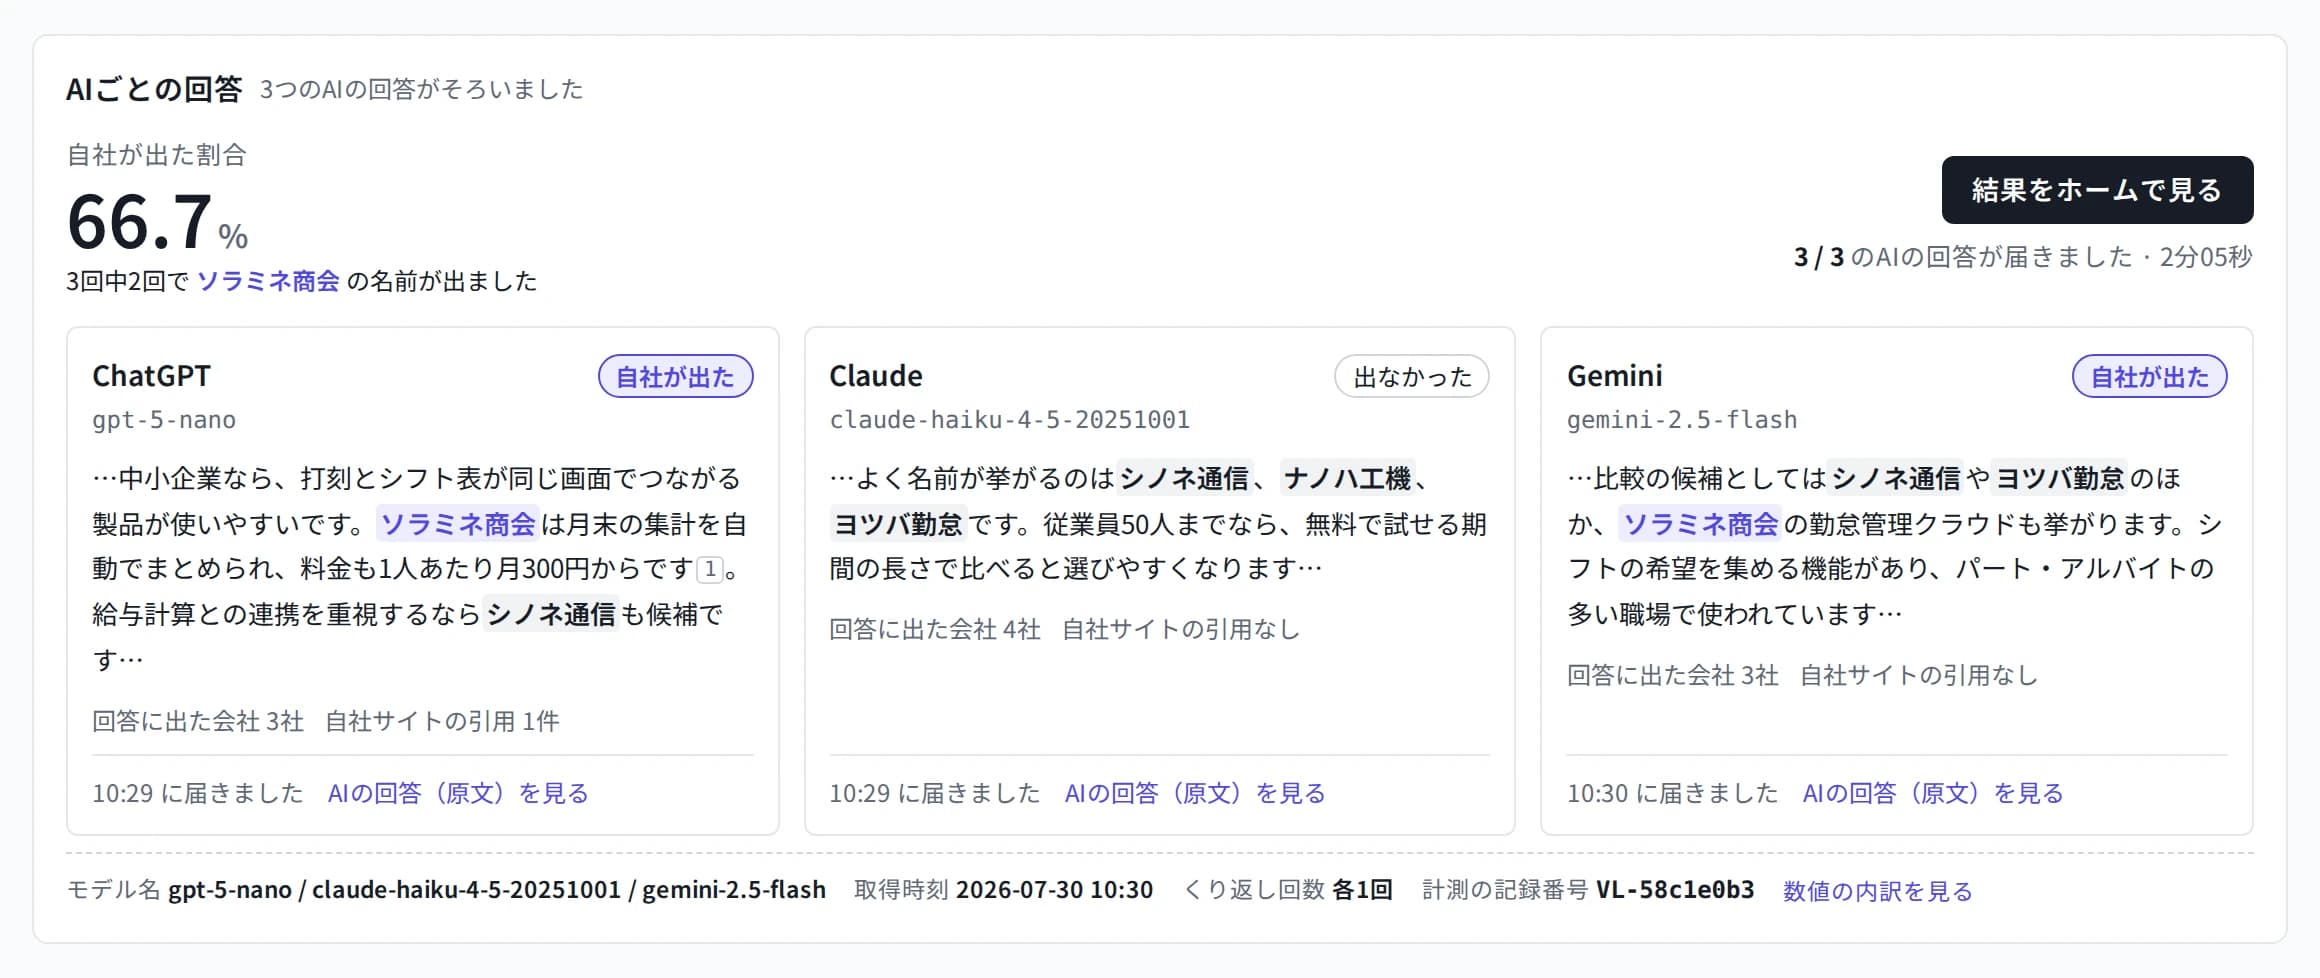Click model name claude-haiku-4-5-20251001 under Claude

[1009, 420]
